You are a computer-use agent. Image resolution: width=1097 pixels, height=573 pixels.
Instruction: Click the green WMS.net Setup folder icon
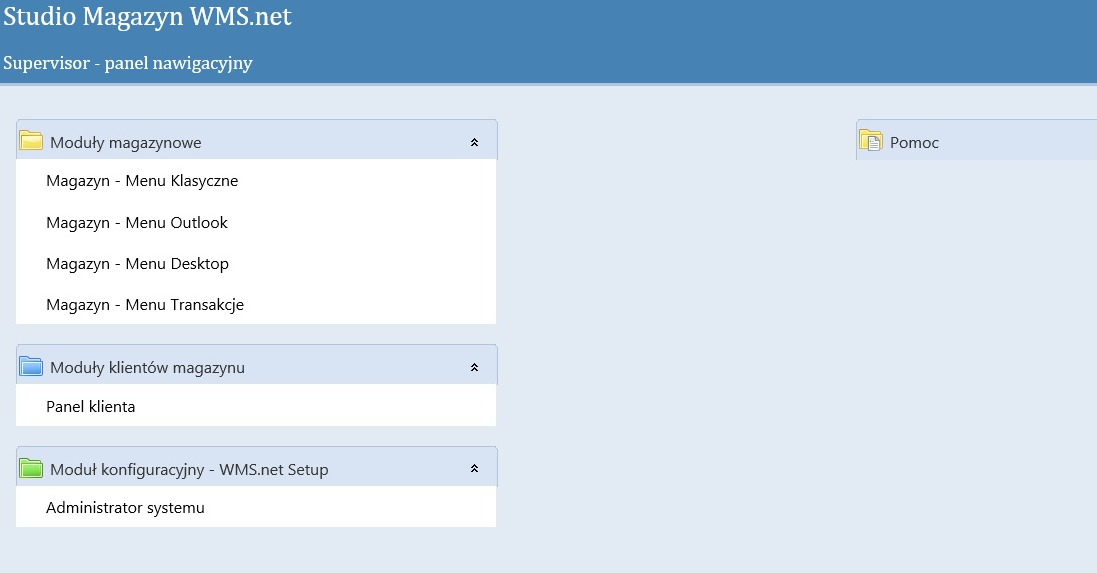point(31,468)
